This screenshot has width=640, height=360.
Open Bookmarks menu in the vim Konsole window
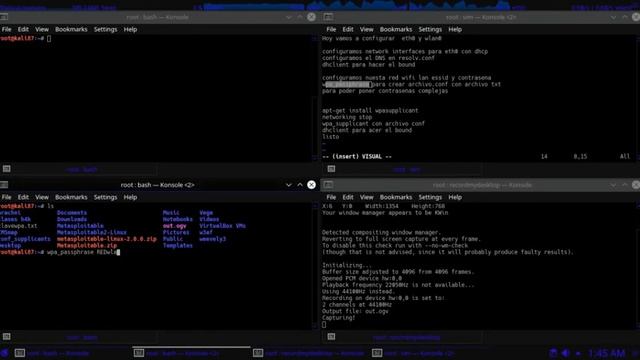point(396,29)
